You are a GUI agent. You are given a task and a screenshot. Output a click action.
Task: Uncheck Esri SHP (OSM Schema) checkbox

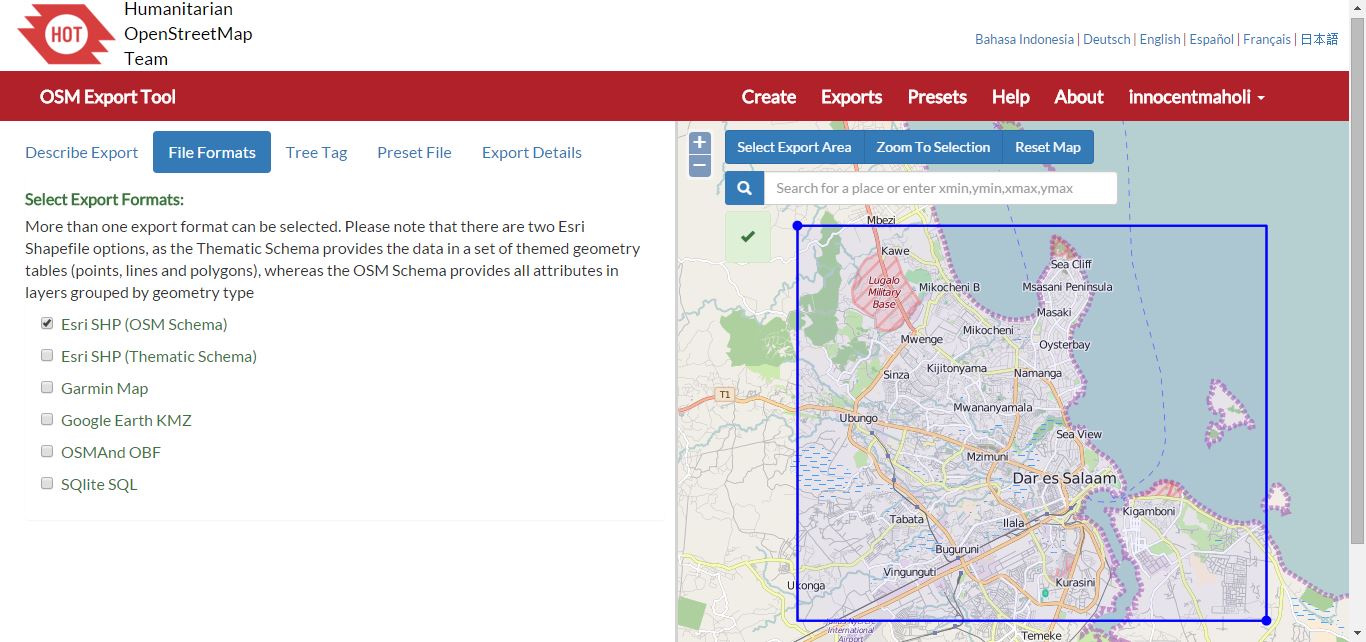[x=47, y=323]
